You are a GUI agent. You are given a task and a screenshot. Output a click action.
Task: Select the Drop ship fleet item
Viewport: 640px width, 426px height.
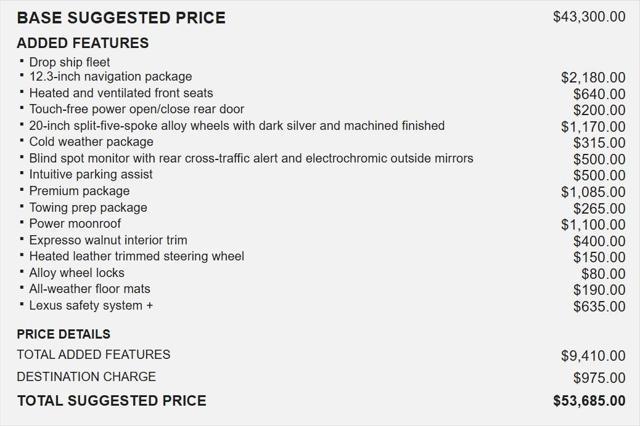click(x=69, y=62)
